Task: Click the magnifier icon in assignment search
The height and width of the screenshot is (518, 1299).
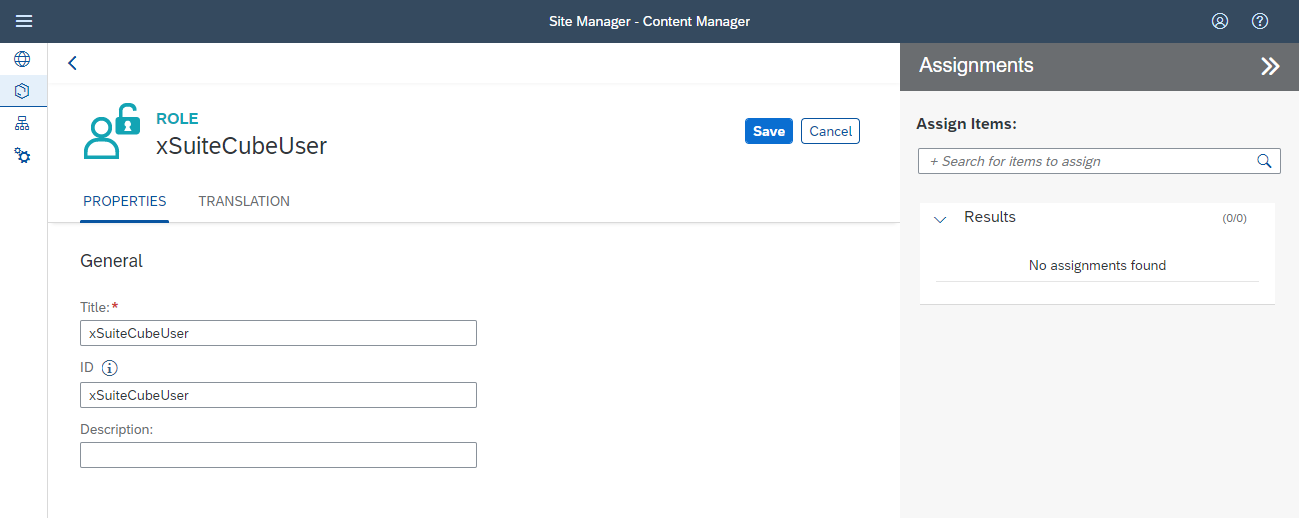Action: [1264, 161]
